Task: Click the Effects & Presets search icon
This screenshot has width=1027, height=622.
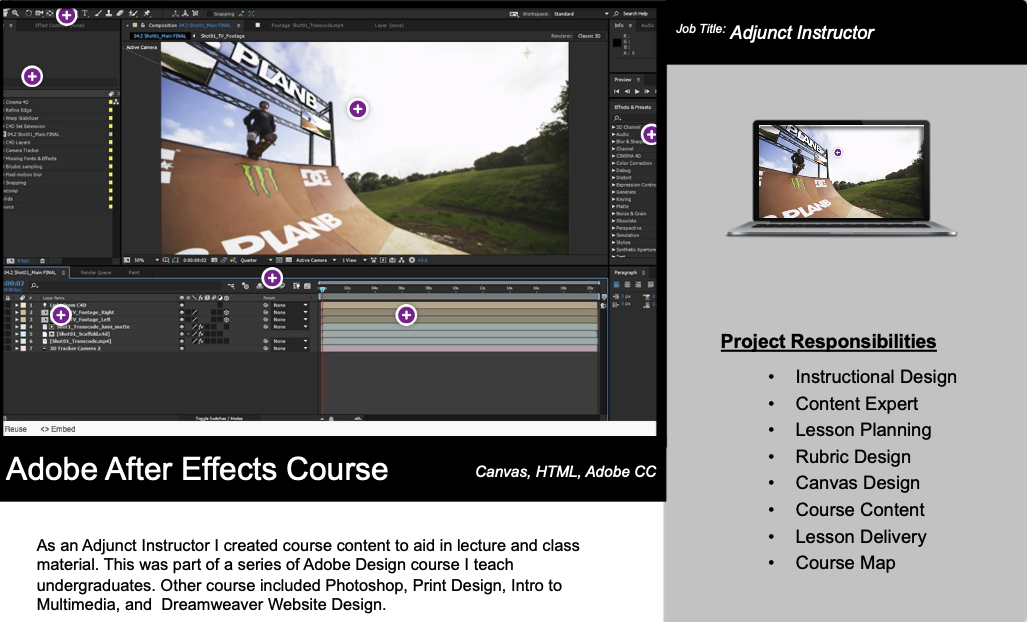Action: pos(617,119)
